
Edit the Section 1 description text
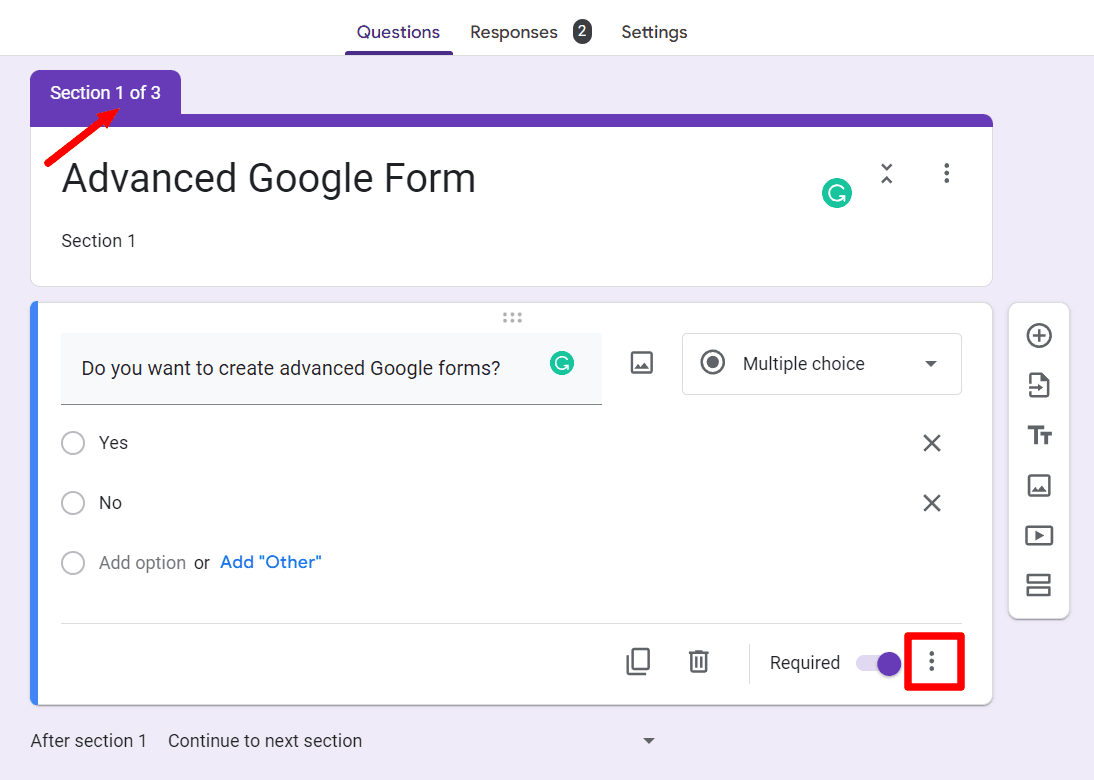(98, 241)
